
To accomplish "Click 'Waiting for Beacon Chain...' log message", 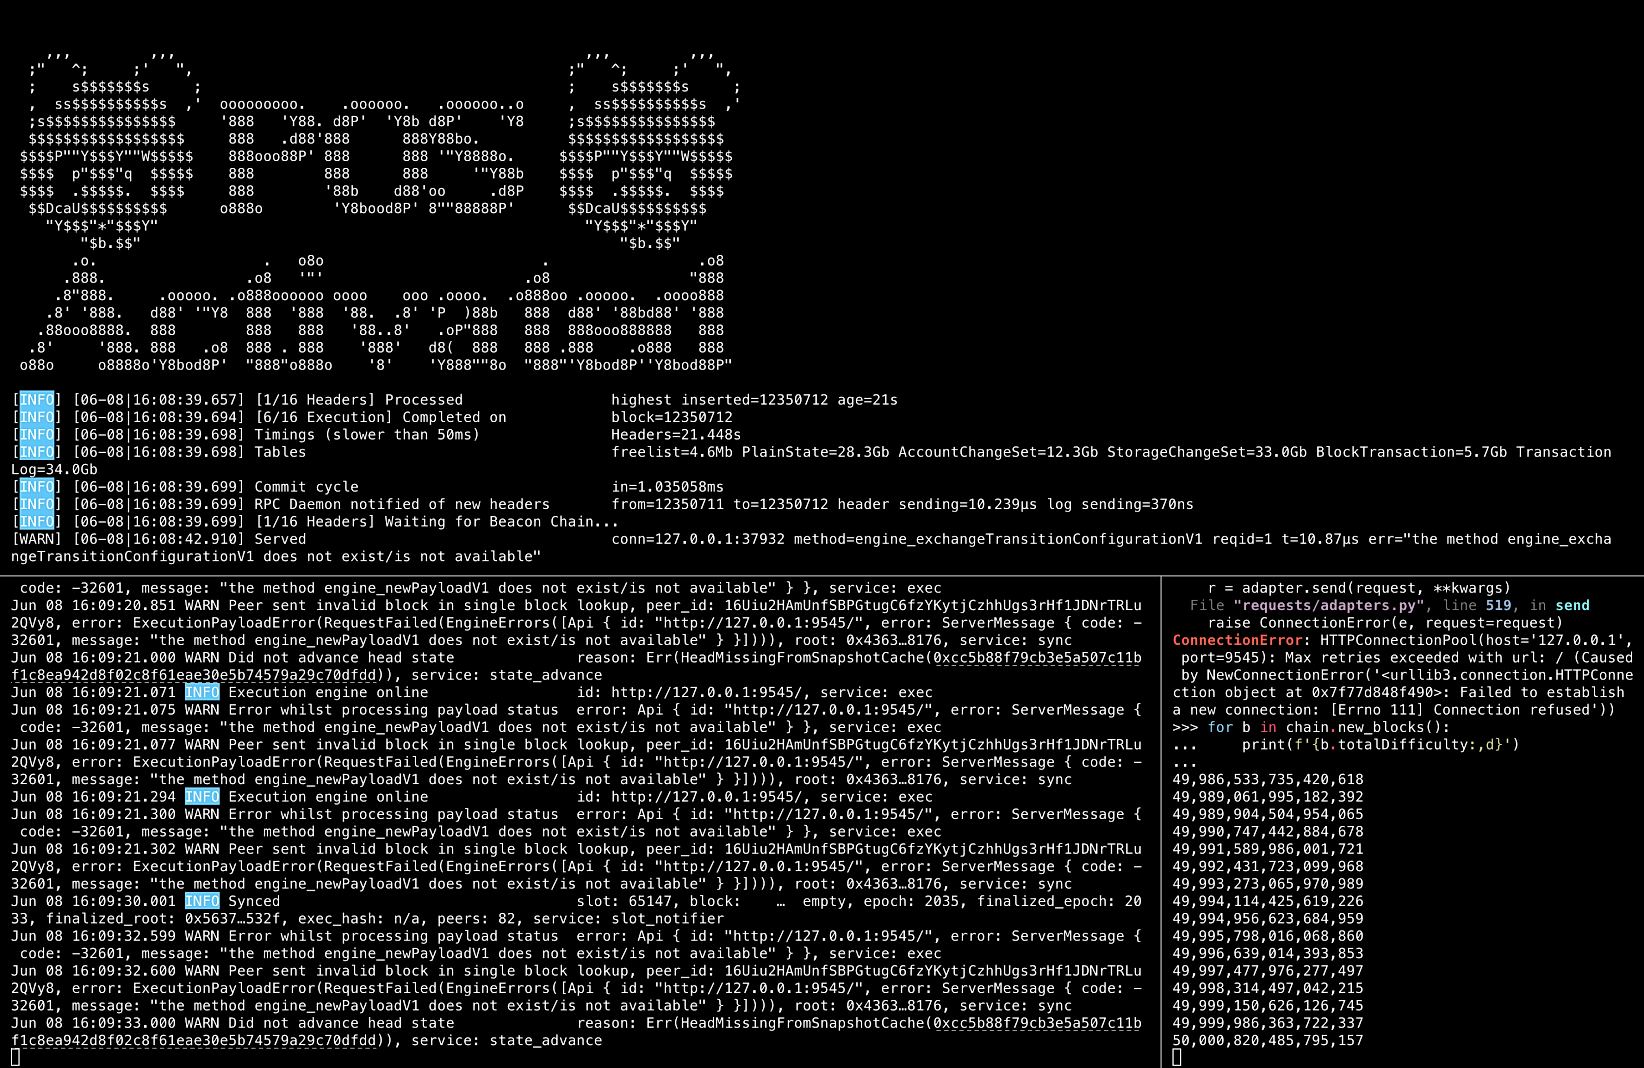I will [x=502, y=522].
